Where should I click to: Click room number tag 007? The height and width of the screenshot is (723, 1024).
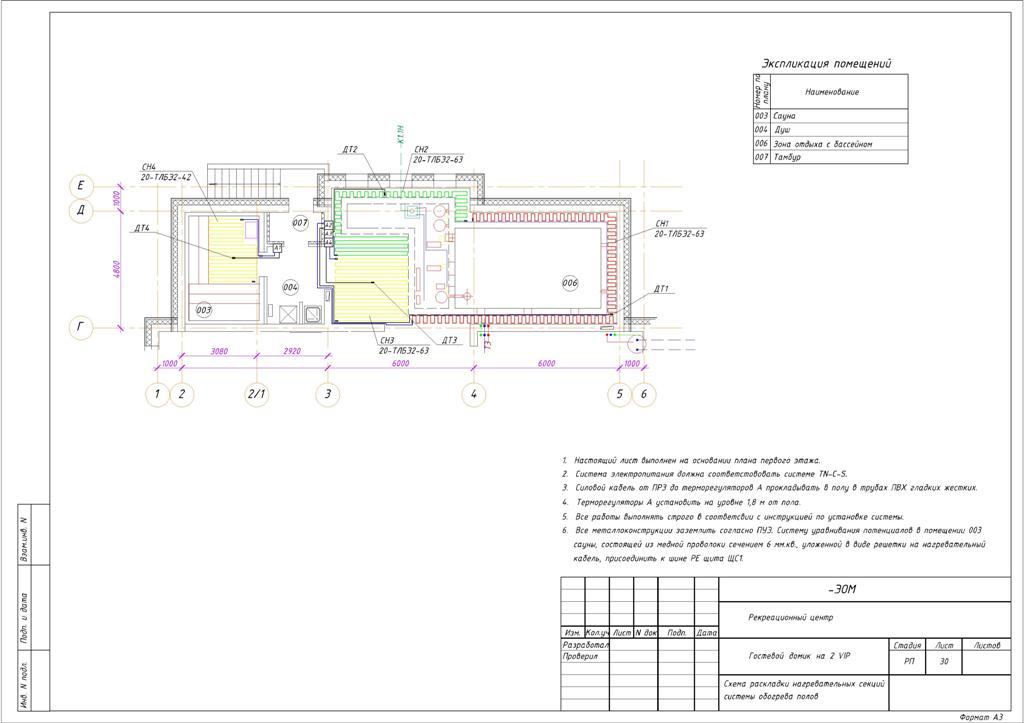[300, 223]
